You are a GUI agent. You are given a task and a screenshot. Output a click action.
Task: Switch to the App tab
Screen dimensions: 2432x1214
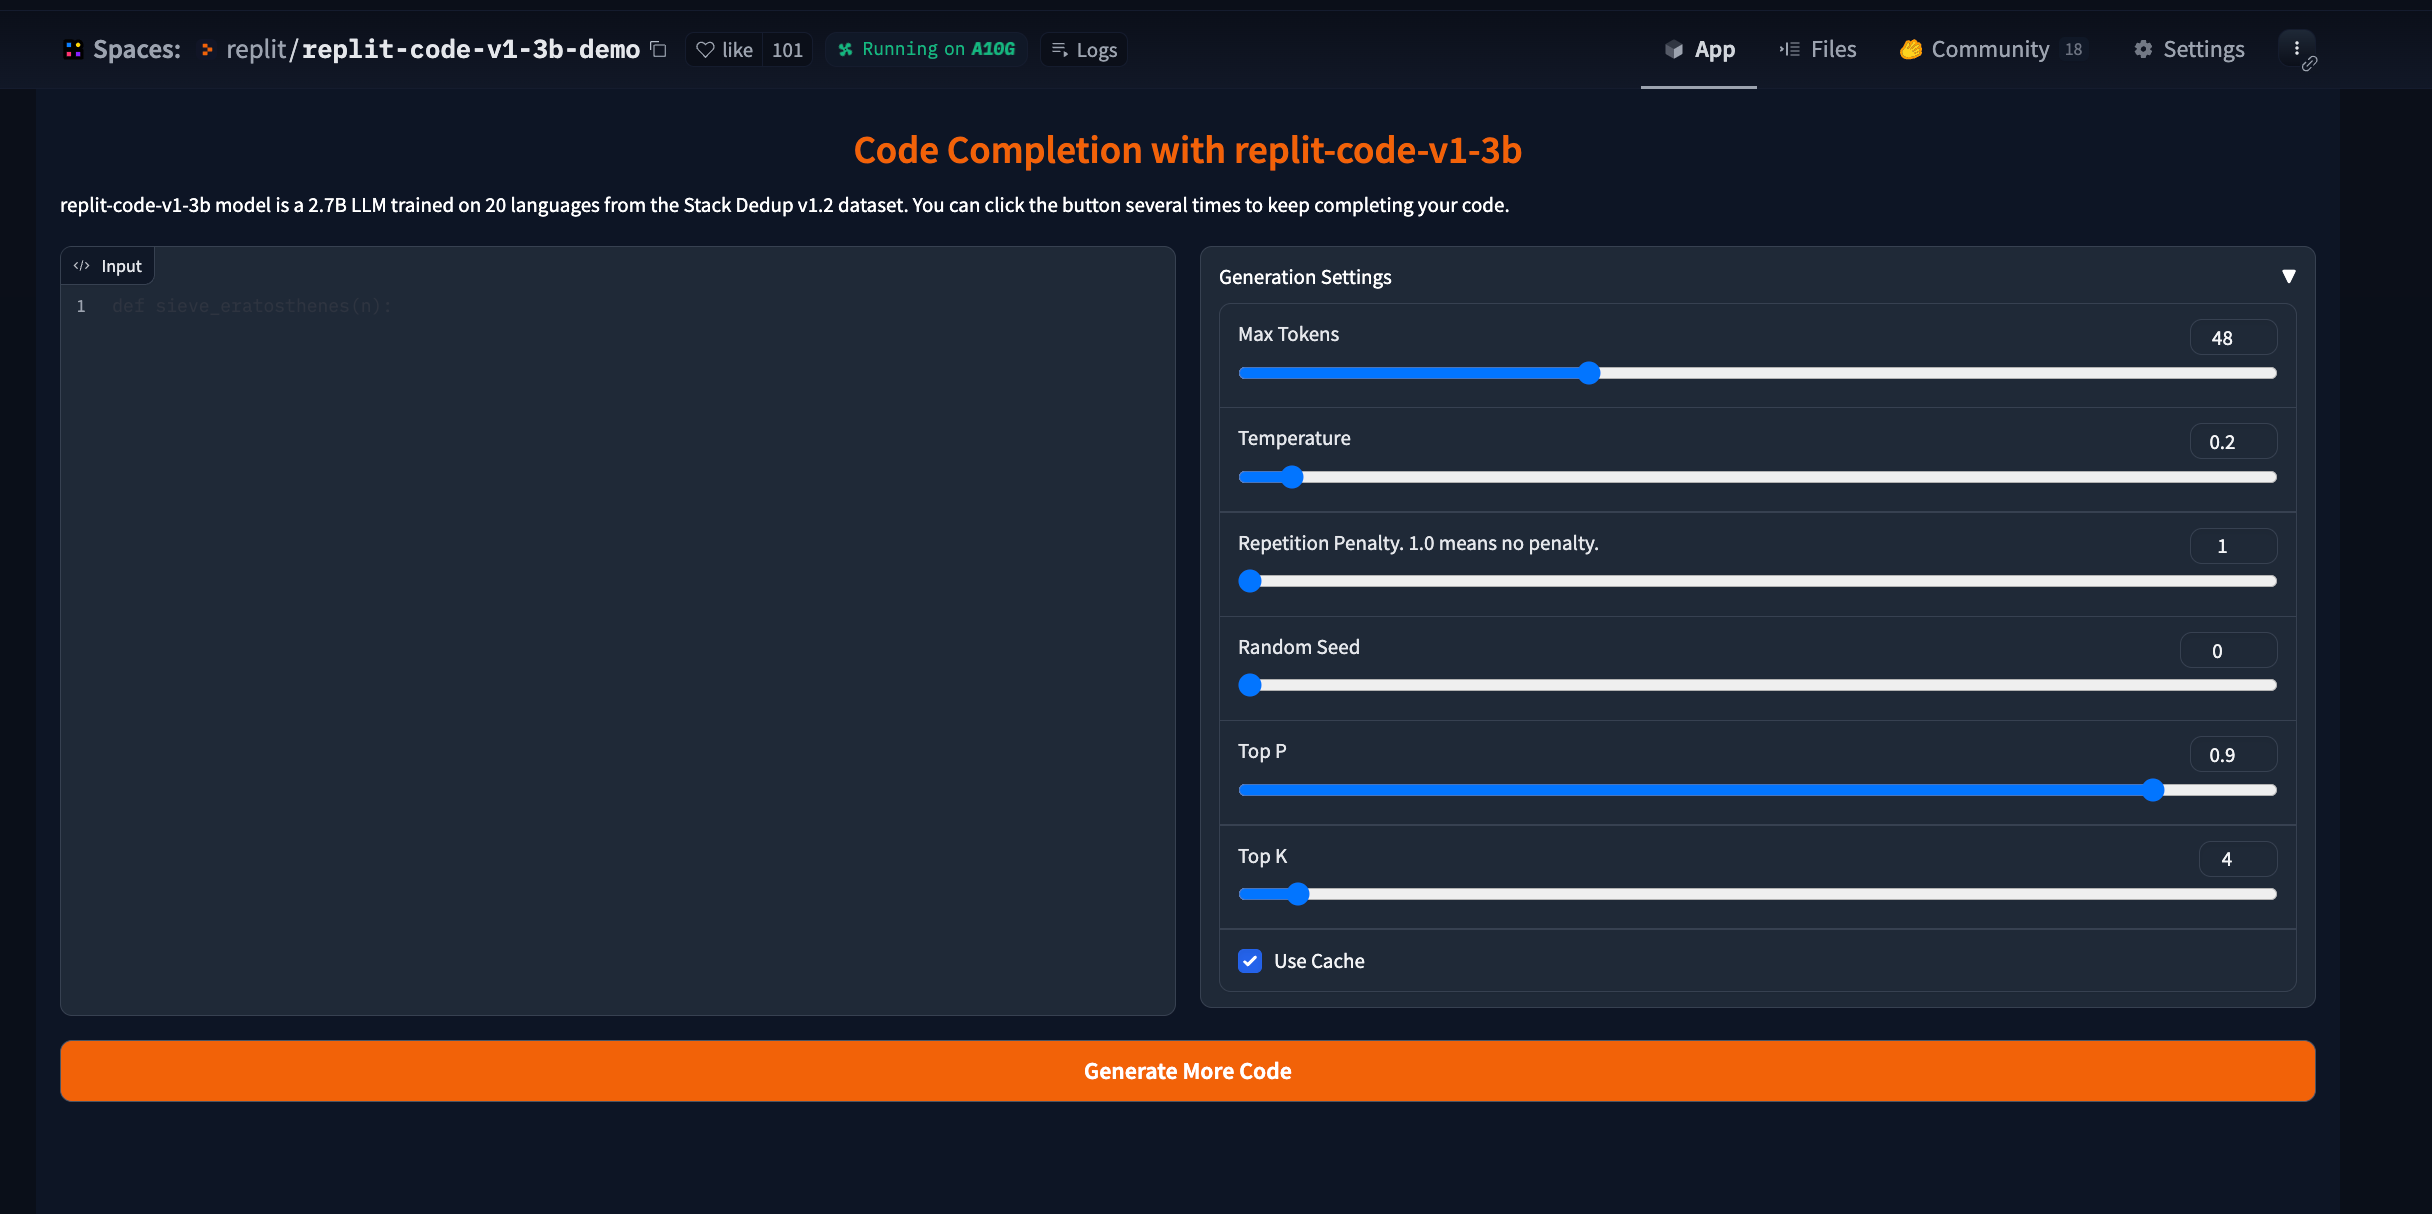pos(1699,49)
